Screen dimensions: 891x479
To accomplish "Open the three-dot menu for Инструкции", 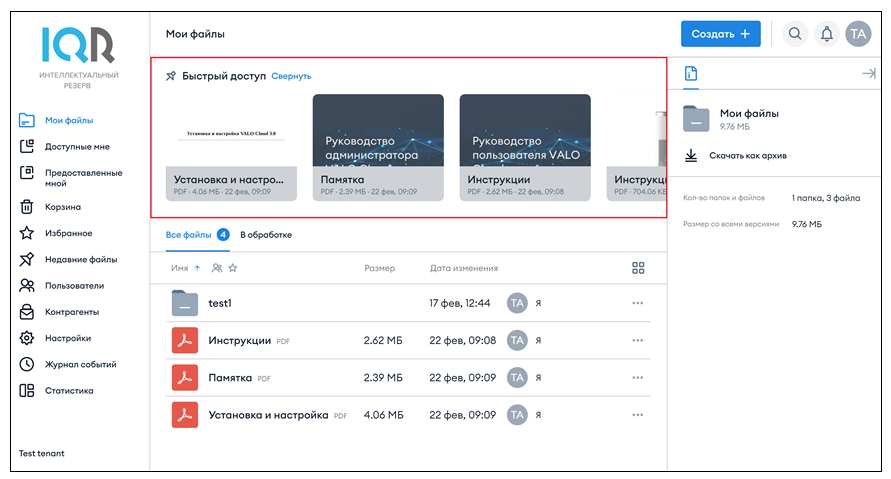I will (x=638, y=340).
